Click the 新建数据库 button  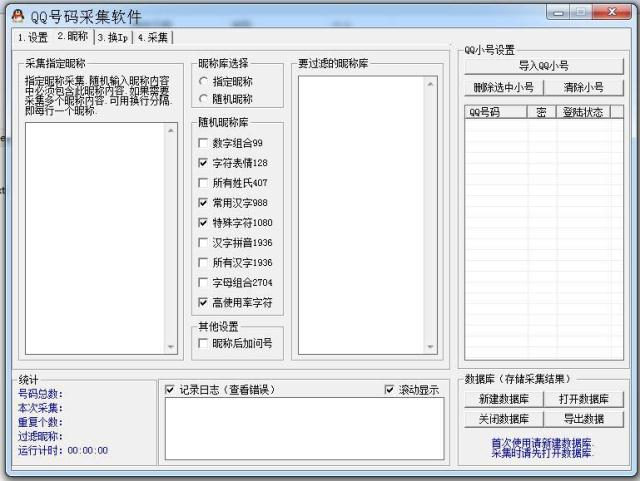point(504,399)
